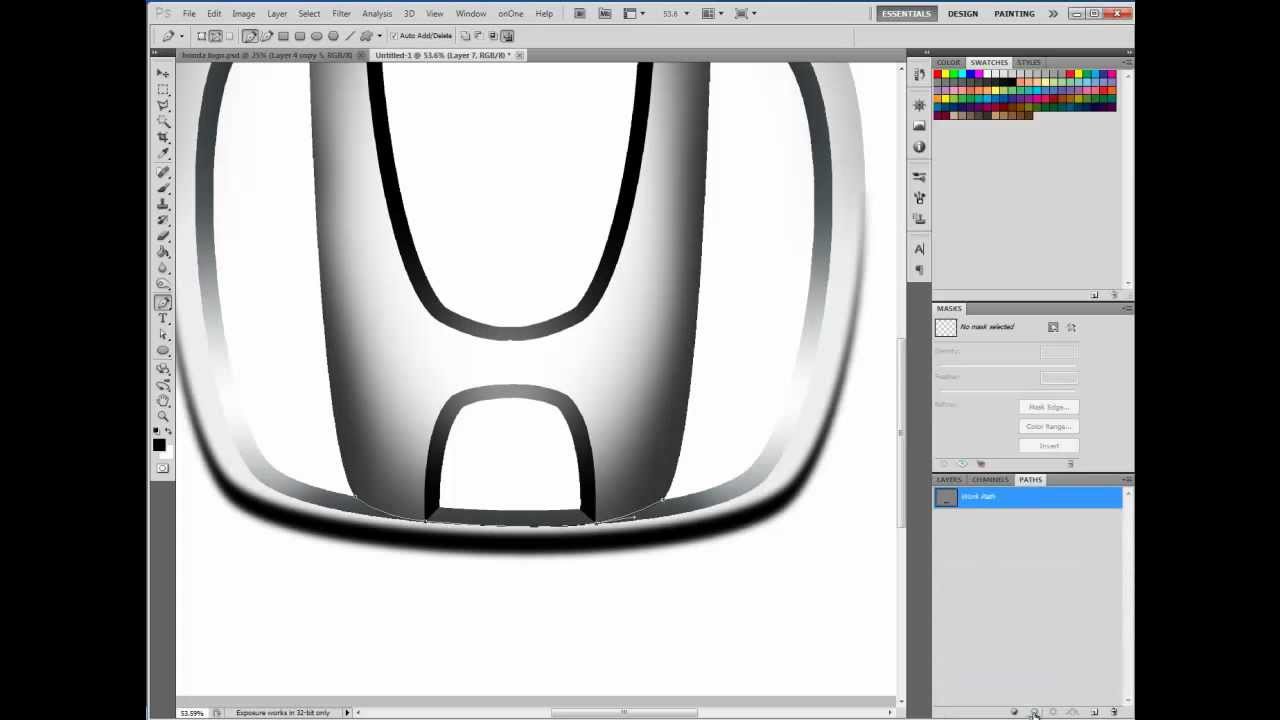Launch Mini Bridge from application bar
Image resolution: width=1280 pixels, height=720 pixels.
tap(604, 14)
